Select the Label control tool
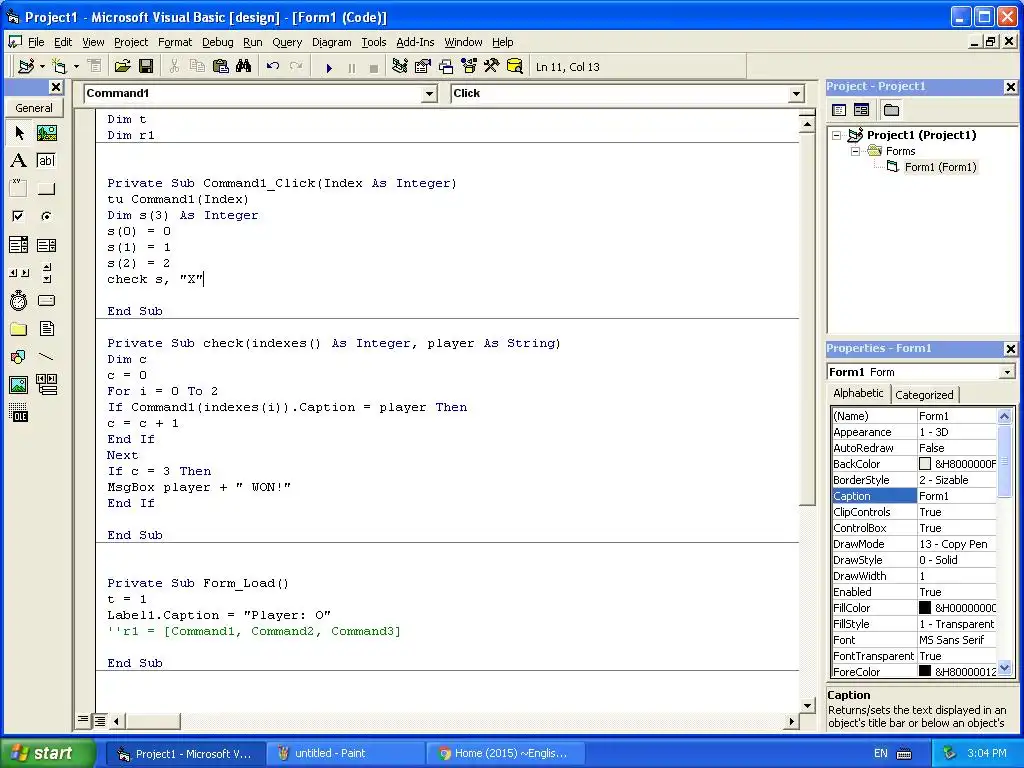 click(19, 161)
